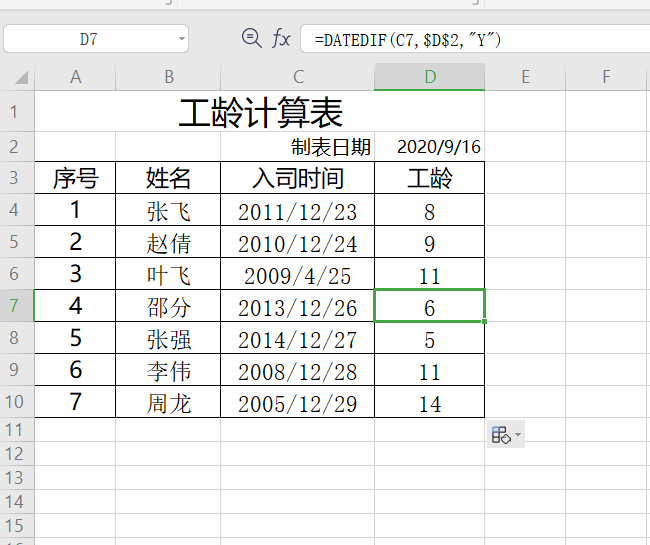Click the date cell 2011/12/23
This screenshot has width=650, height=545.
(x=298, y=210)
